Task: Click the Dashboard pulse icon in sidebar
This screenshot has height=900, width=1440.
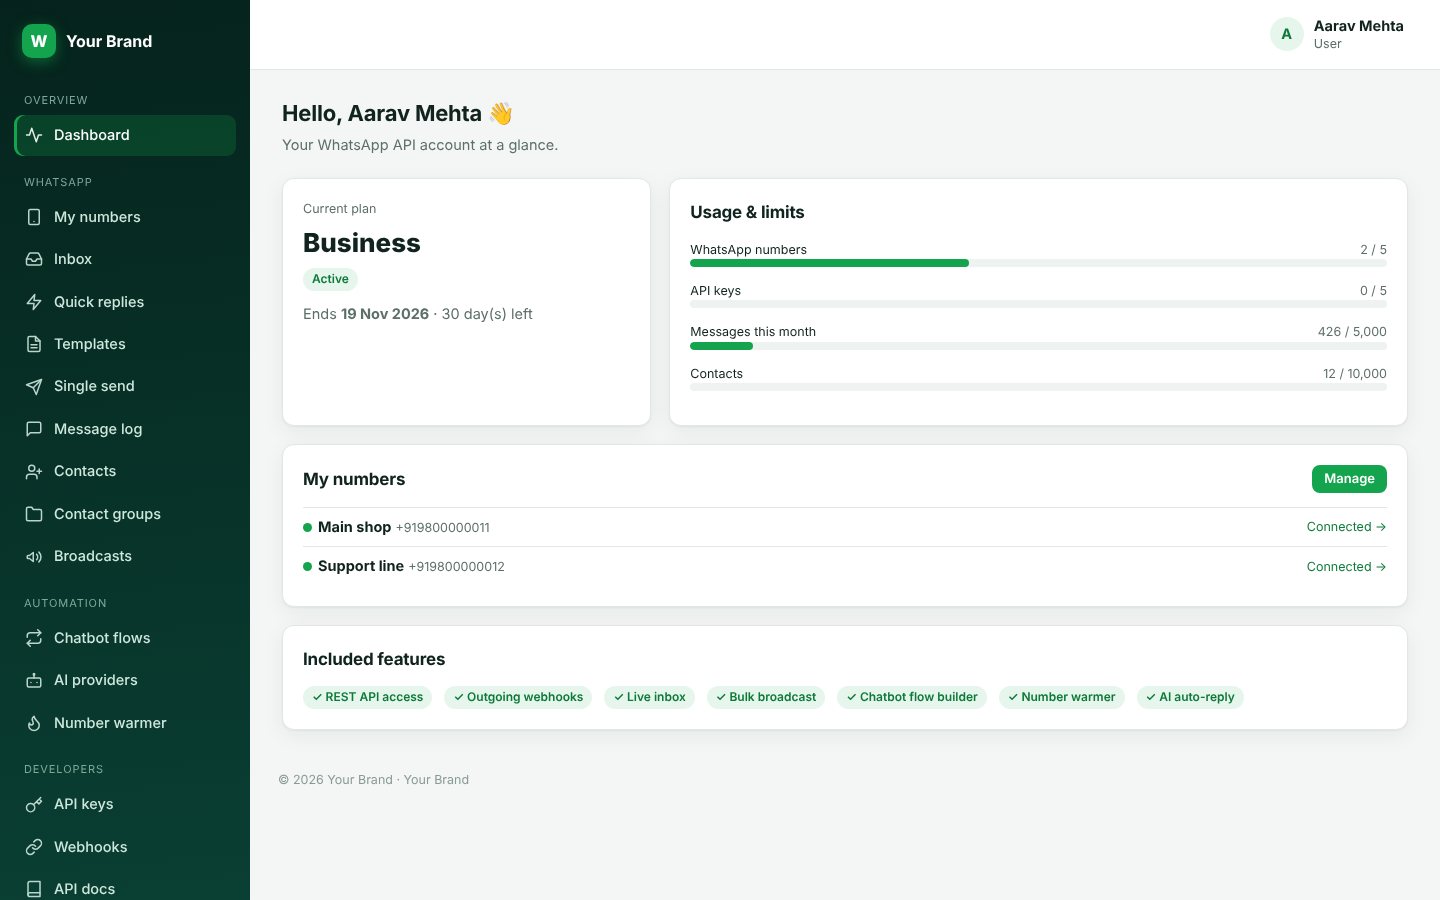Action: pos(34,135)
